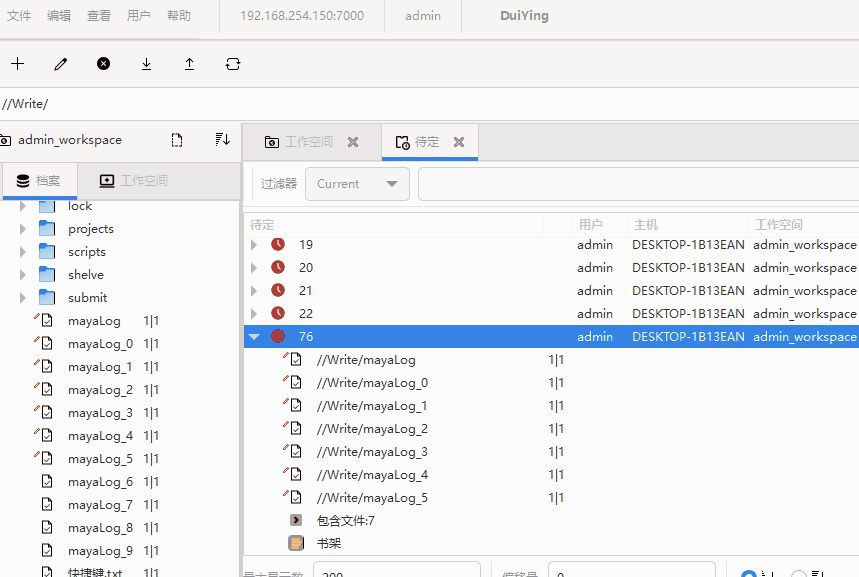Viewport: 859px width, 577px height.
Task: Expand the scripts folder in tree
Action: pos(23,252)
